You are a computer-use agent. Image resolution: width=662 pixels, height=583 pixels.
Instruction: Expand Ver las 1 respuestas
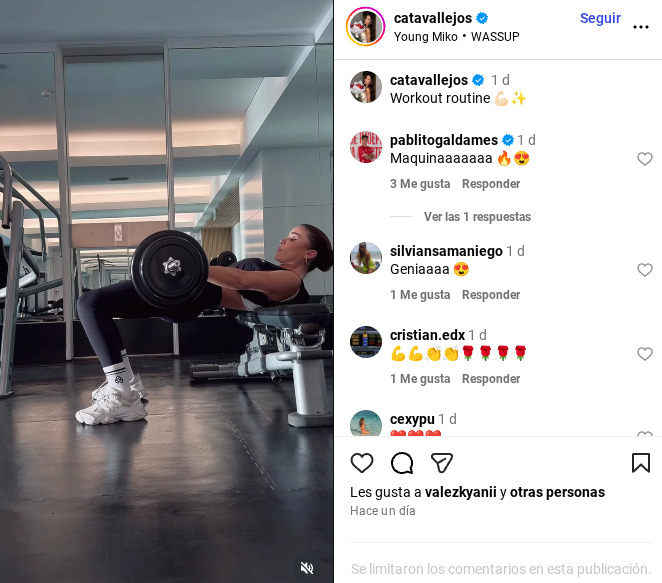(x=477, y=217)
